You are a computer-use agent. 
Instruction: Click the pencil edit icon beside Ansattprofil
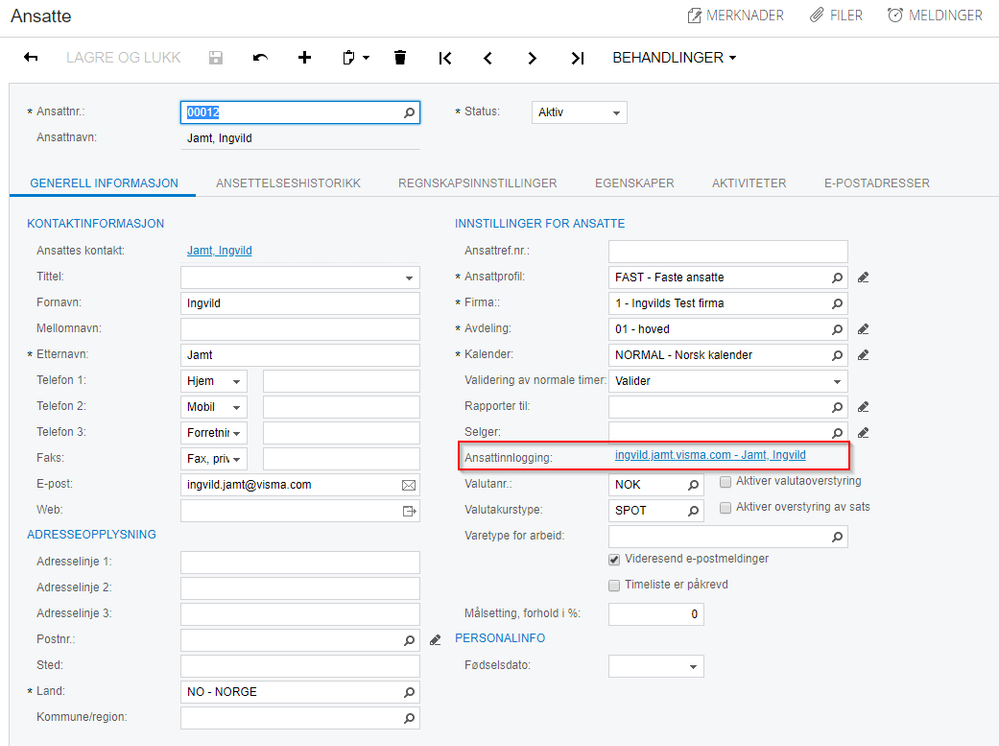click(863, 277)
